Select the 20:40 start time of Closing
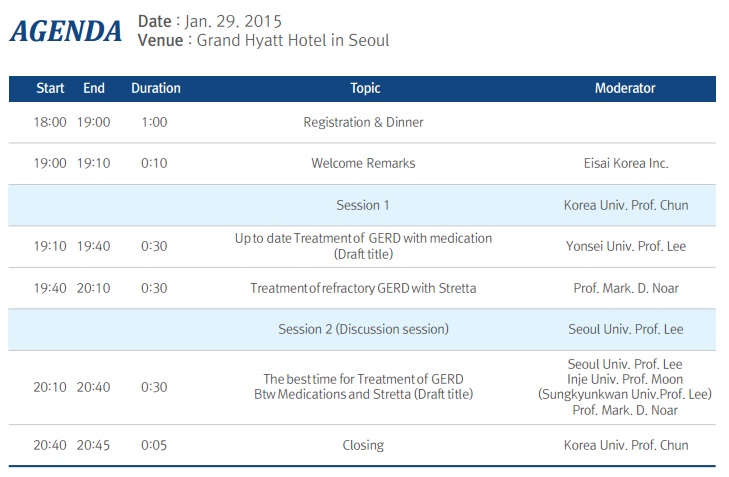The width and height of the screenshot is (729, 477). click(x=50, y=445)
